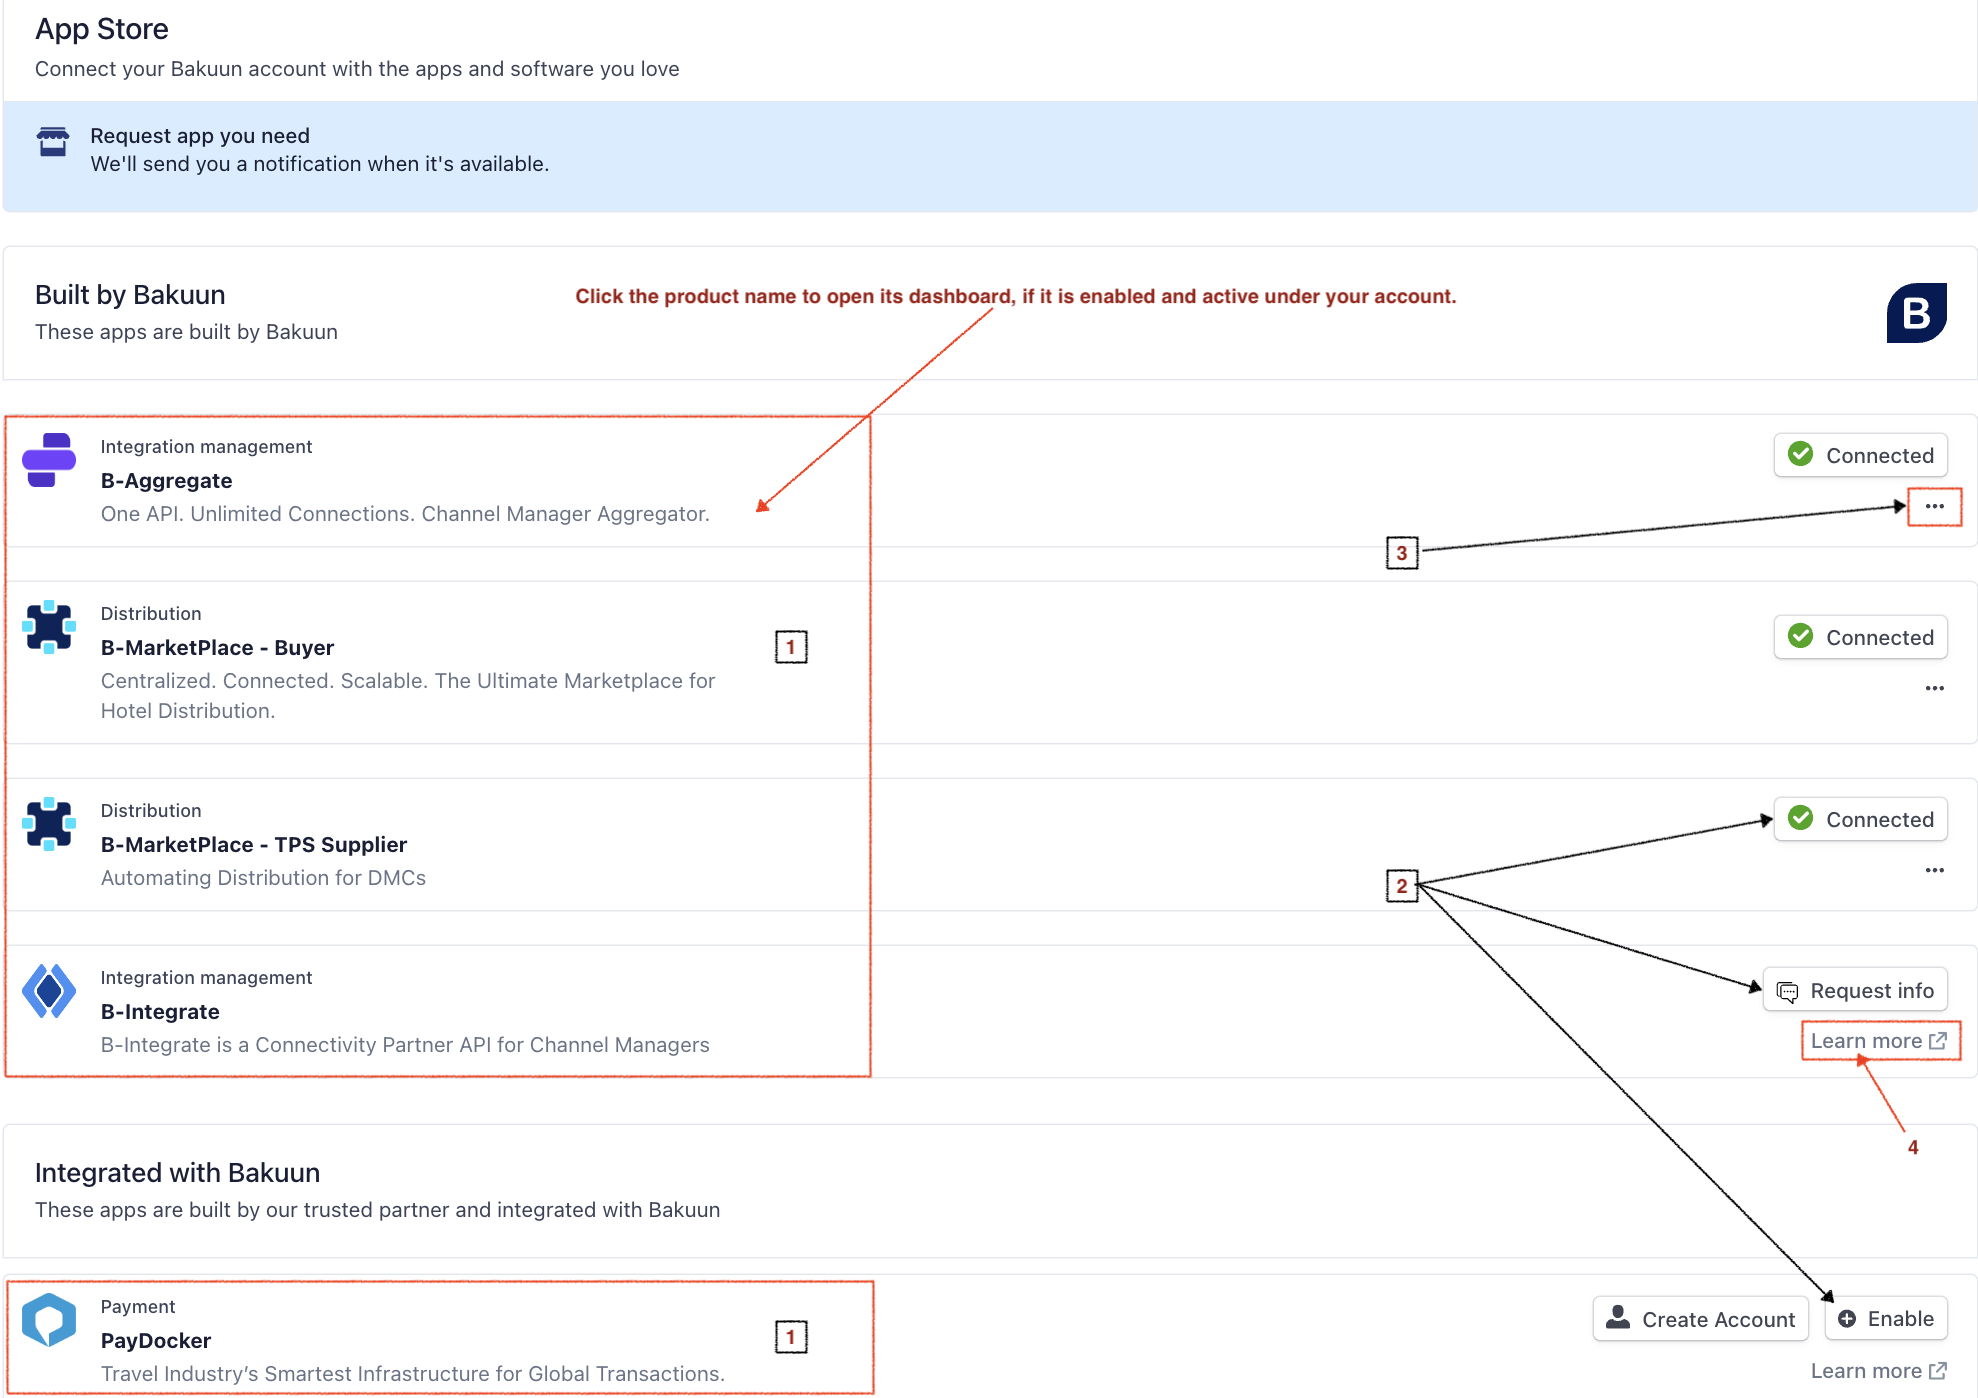Click Connected status for B-MarketPlace Buyer

coord(1860,637)
